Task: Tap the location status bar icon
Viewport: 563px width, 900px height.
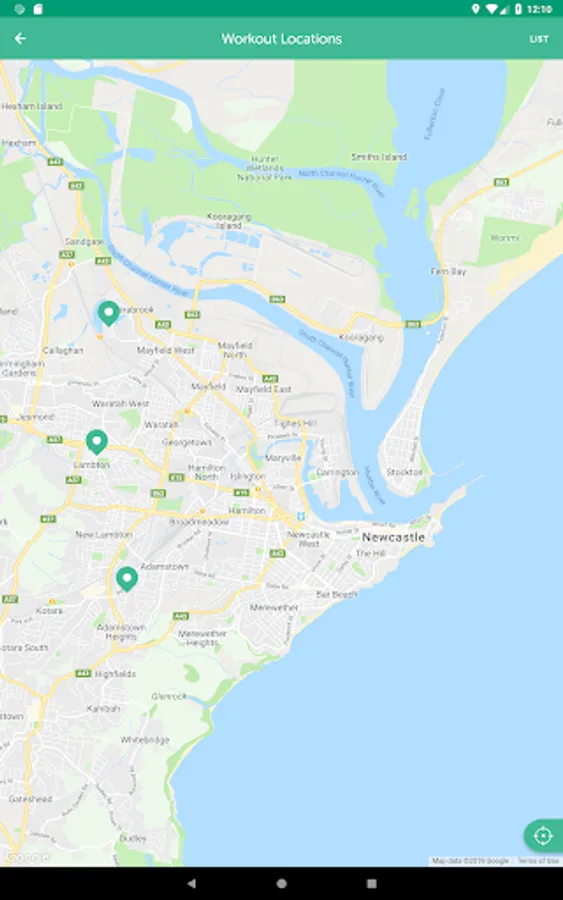Action: click(475, 9)
